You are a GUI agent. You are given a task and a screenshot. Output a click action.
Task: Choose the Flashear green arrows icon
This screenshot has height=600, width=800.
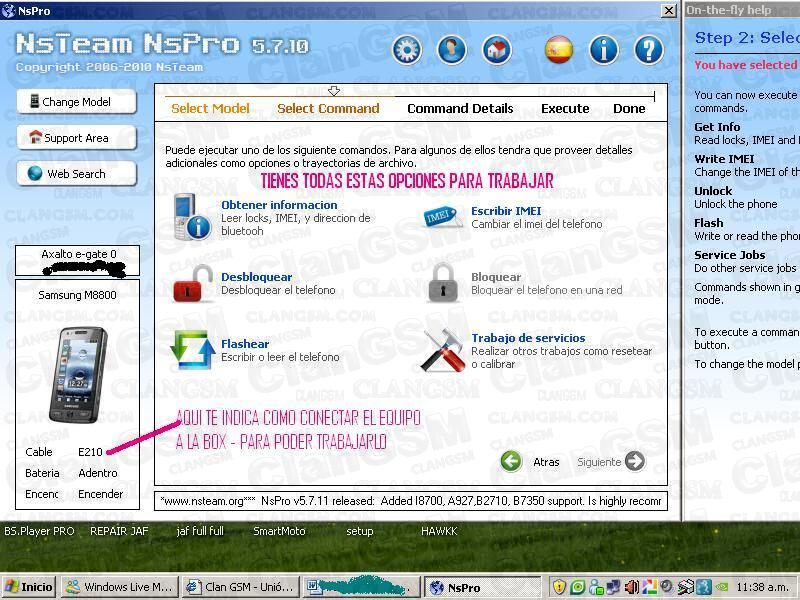193,348
